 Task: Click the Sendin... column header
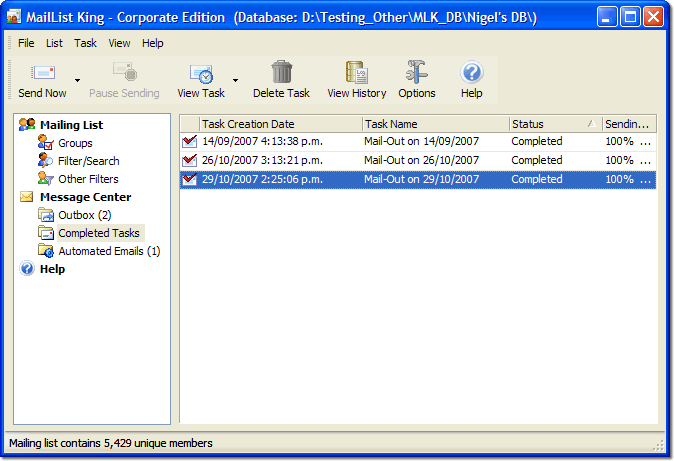[x=629, y=124]
